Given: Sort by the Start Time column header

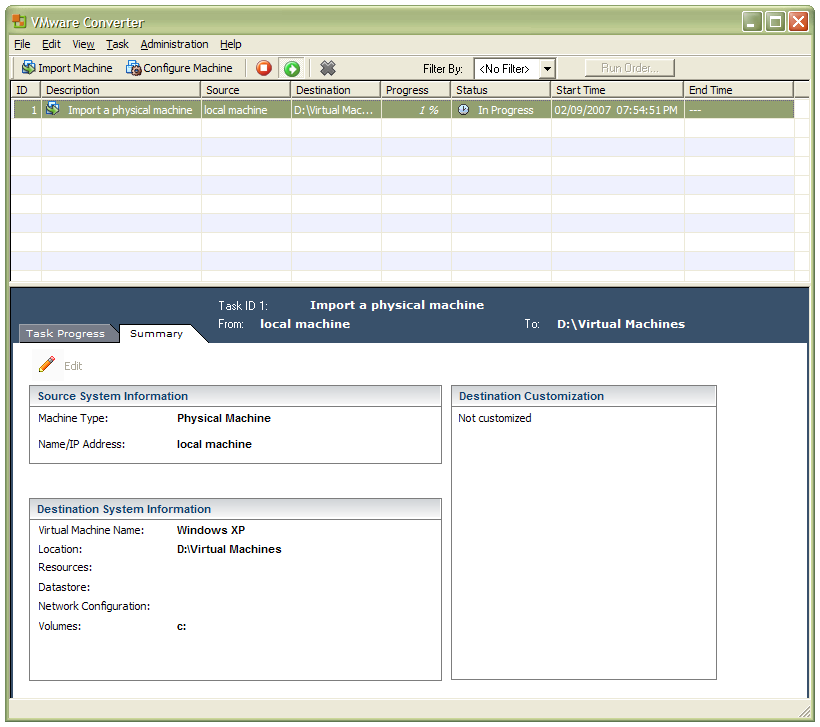Looking at the screenshot, I should coord(618,90).
